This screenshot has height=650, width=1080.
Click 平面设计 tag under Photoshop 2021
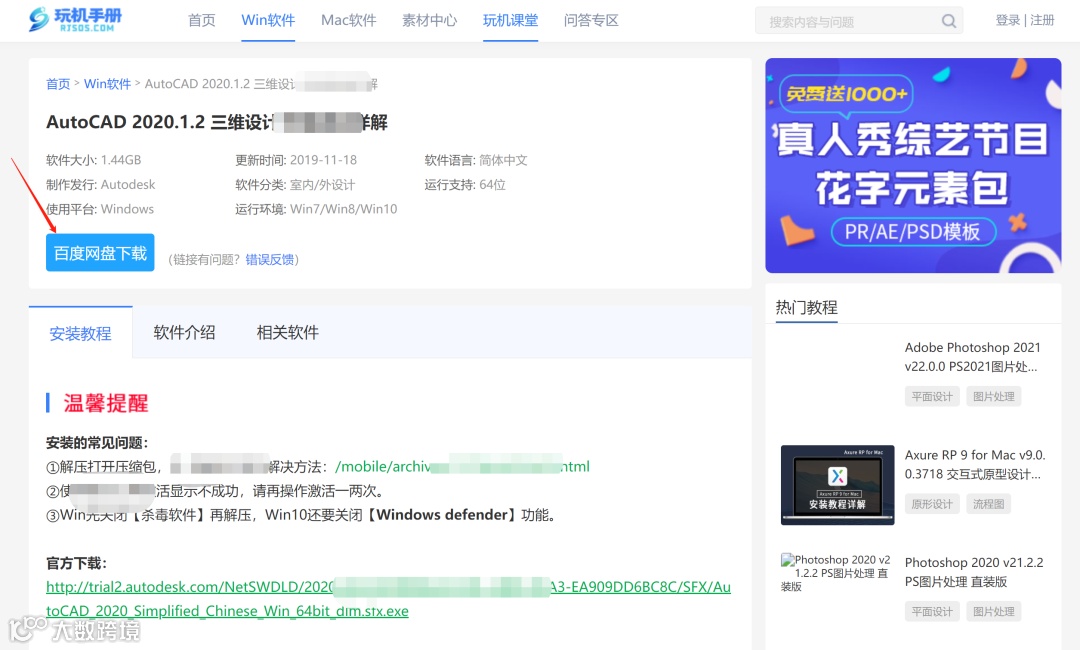tap(932, 397)
